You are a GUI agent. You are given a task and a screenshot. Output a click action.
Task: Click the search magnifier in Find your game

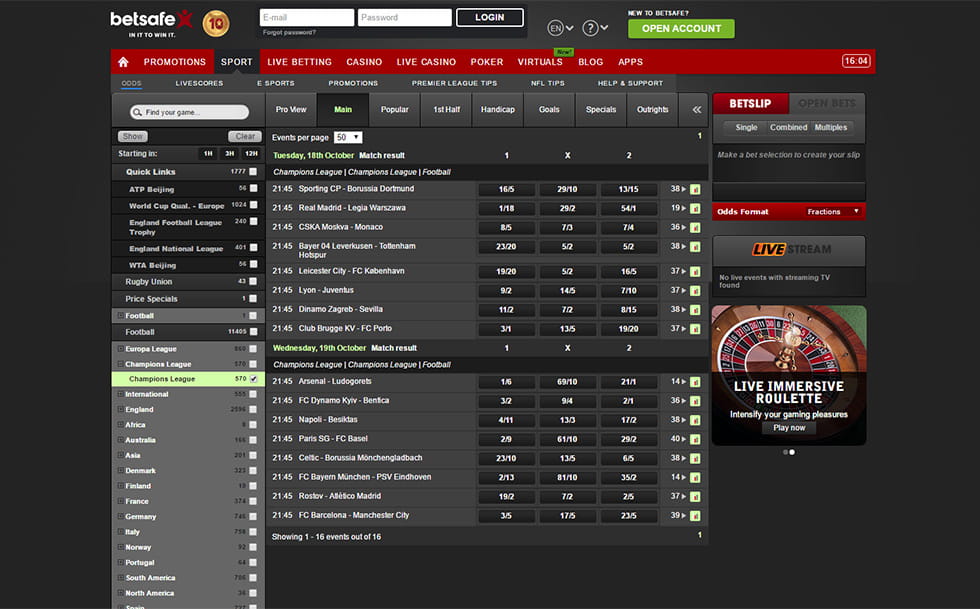point(137,113)
